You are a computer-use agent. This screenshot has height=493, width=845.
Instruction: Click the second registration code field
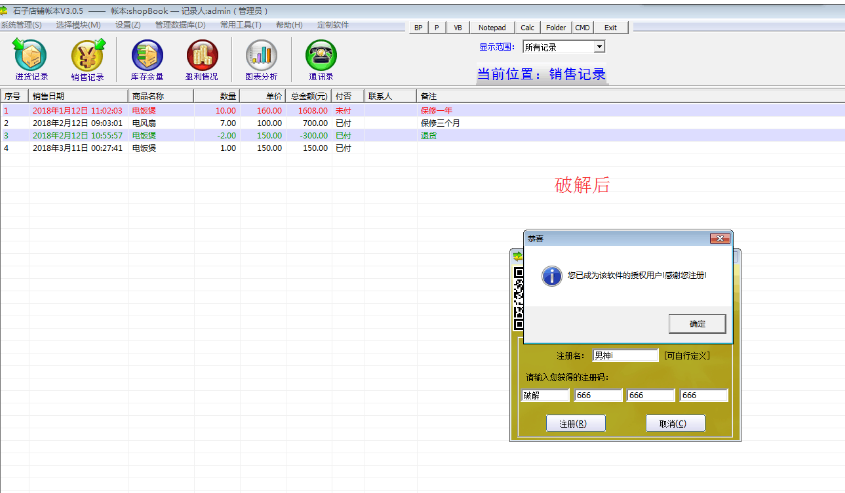tap(598, 395)
